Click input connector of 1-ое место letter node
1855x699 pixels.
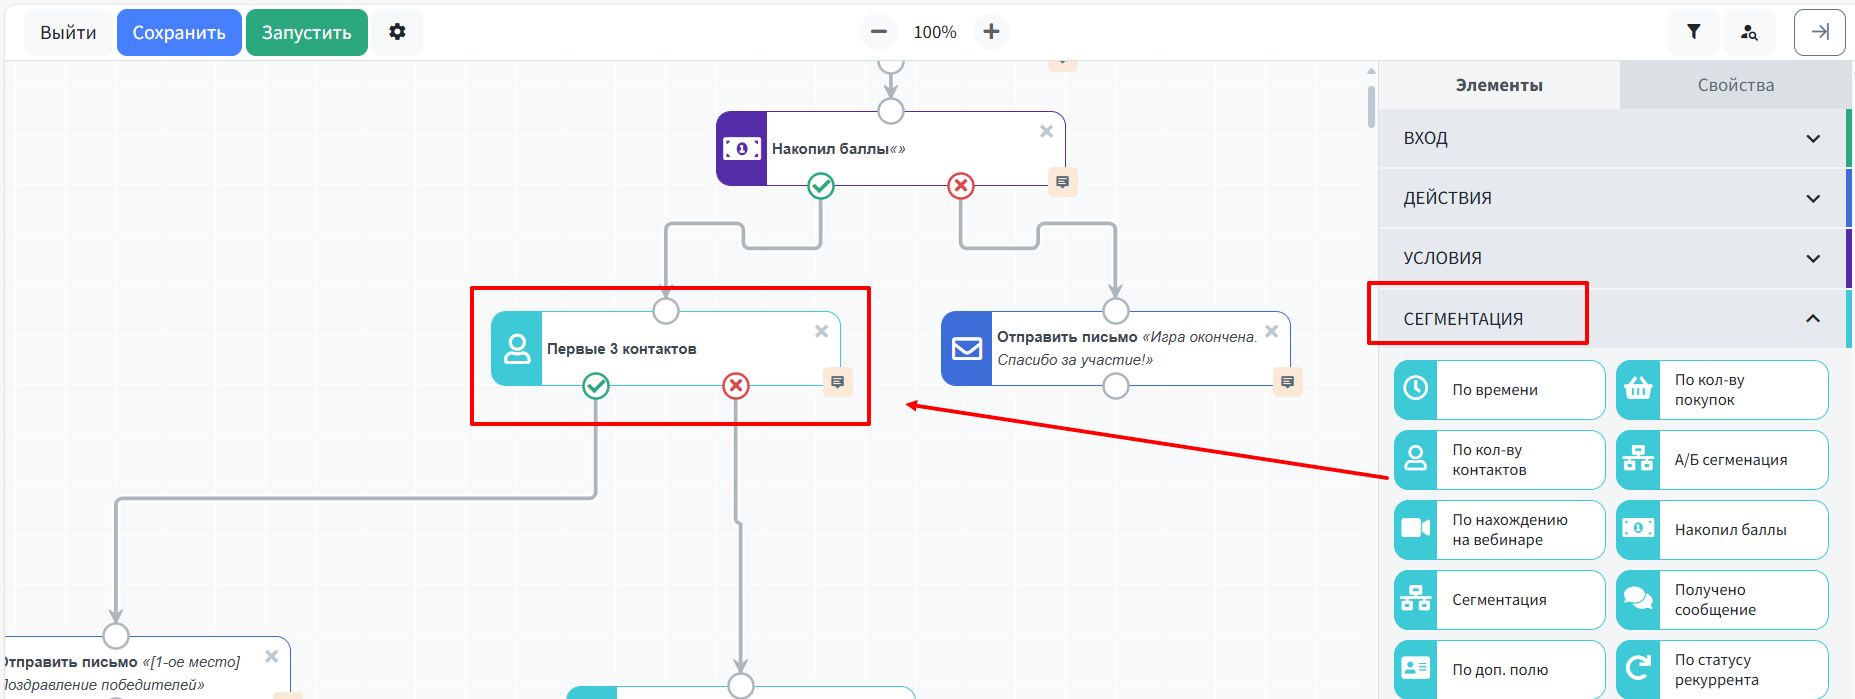[116, 636]
